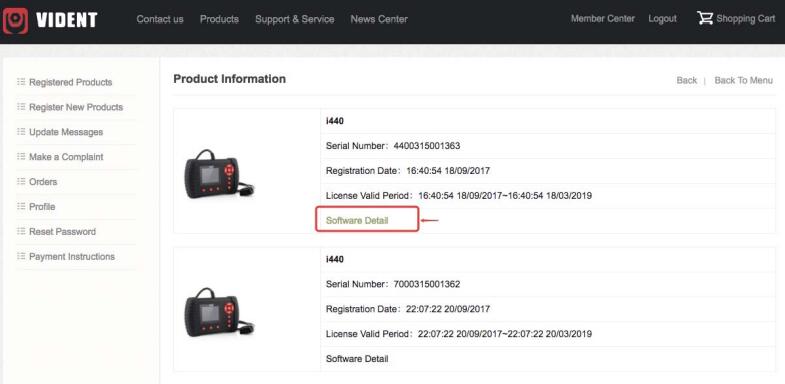Click the list icon beside Profile
The image size is (785, 384).
[21, 206]
